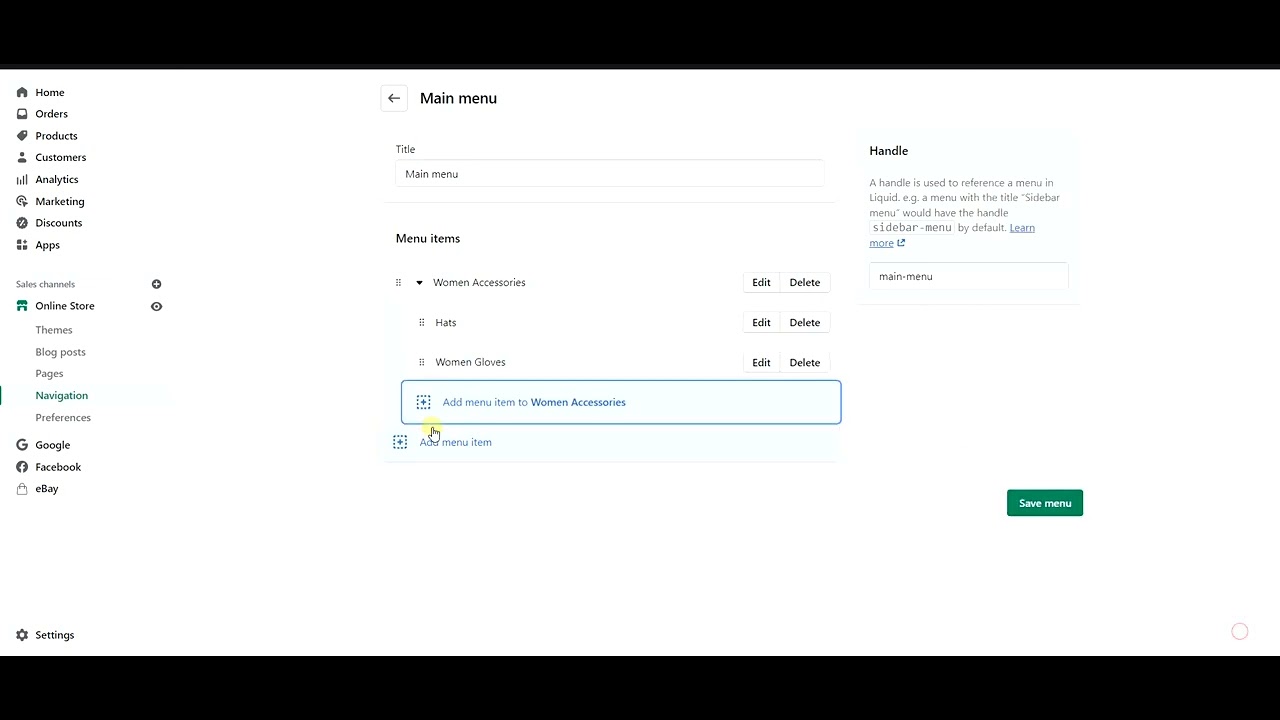The width and height of the screenshot is (1280, 720).
Task: Grab the Women Gloves drag handle
Action: click(x=421, y=362)
